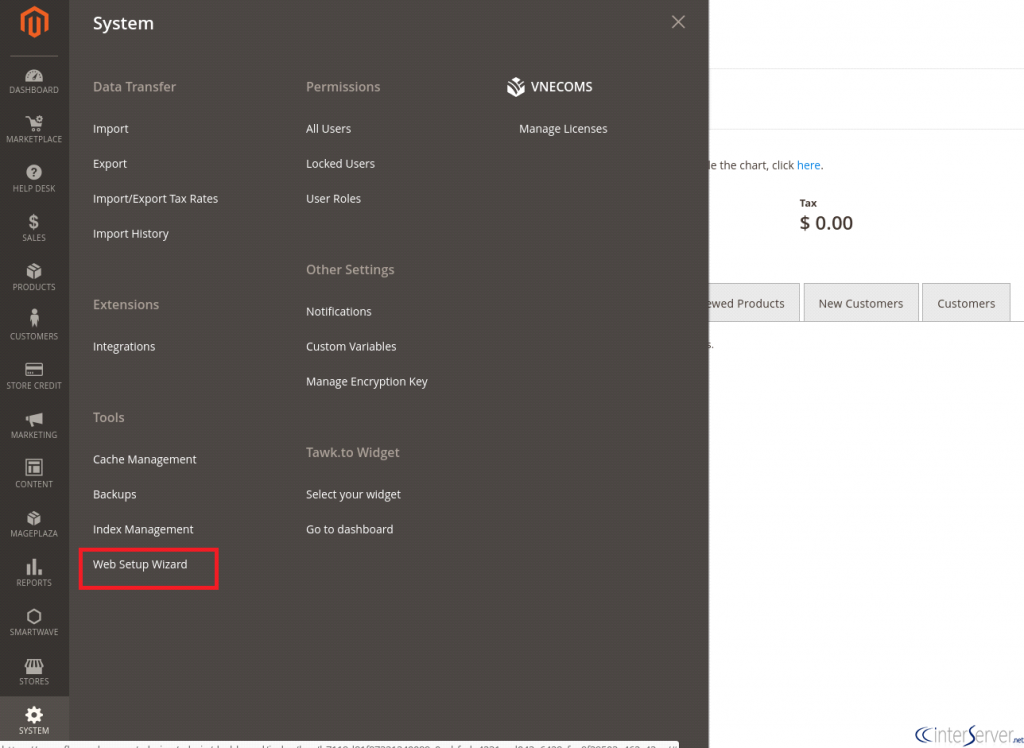Open Locked Users
The image size is (1024, 748).
click(340, 164)
